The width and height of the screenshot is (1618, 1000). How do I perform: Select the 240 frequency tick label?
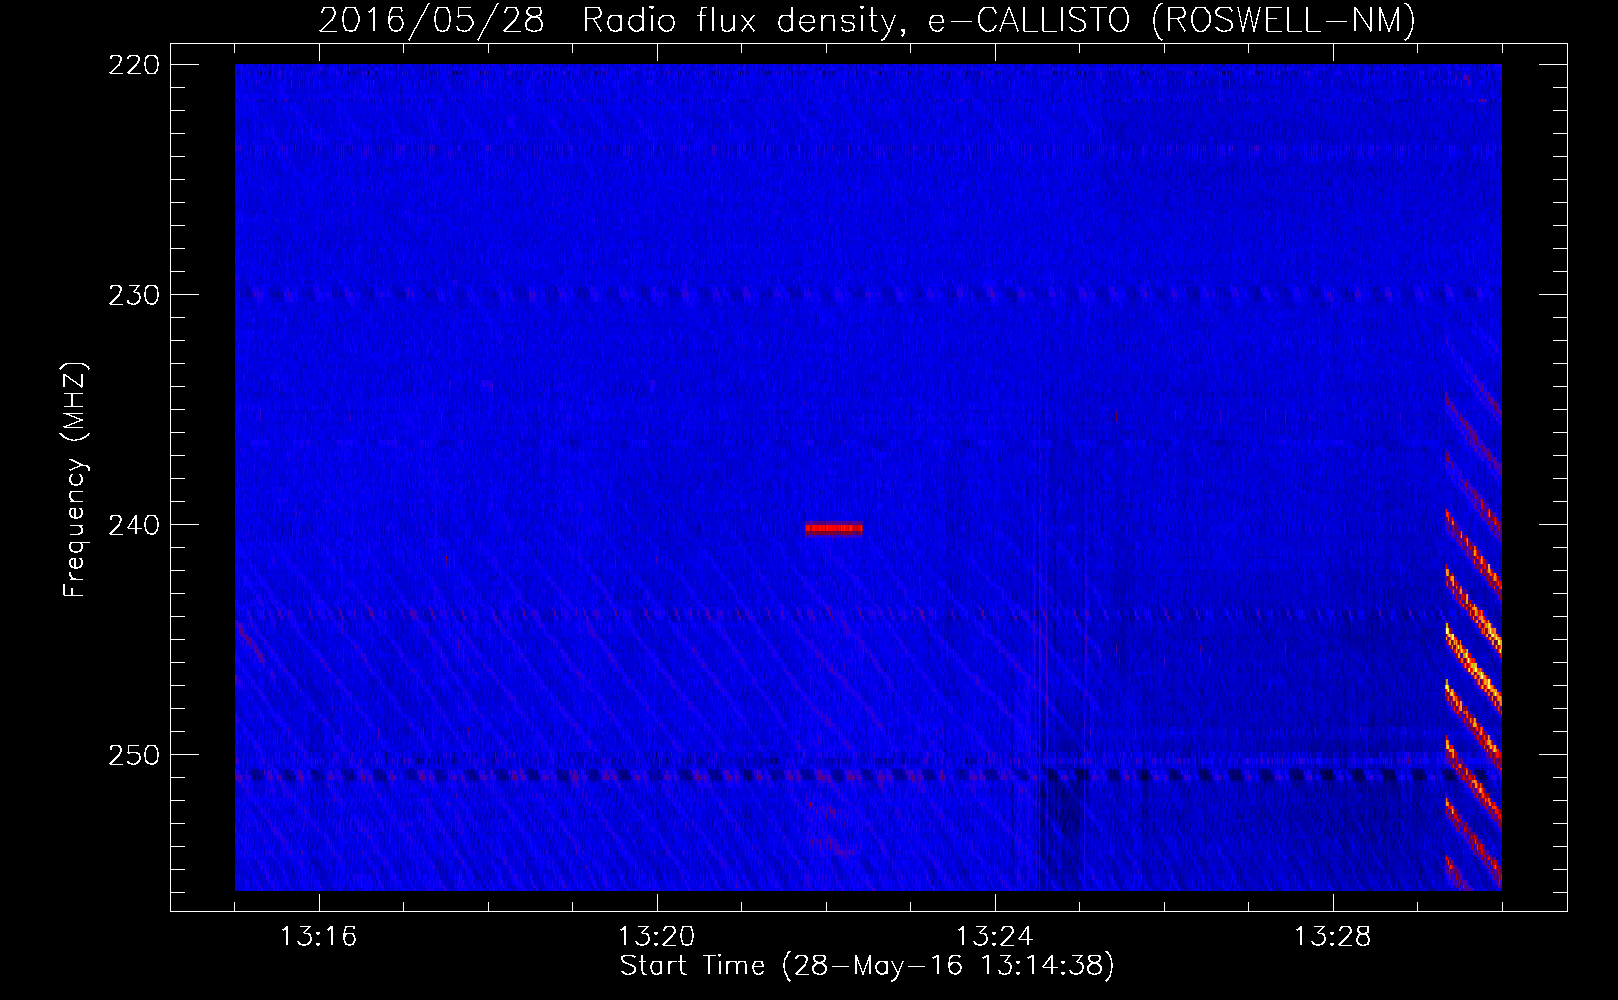point(133,525)
